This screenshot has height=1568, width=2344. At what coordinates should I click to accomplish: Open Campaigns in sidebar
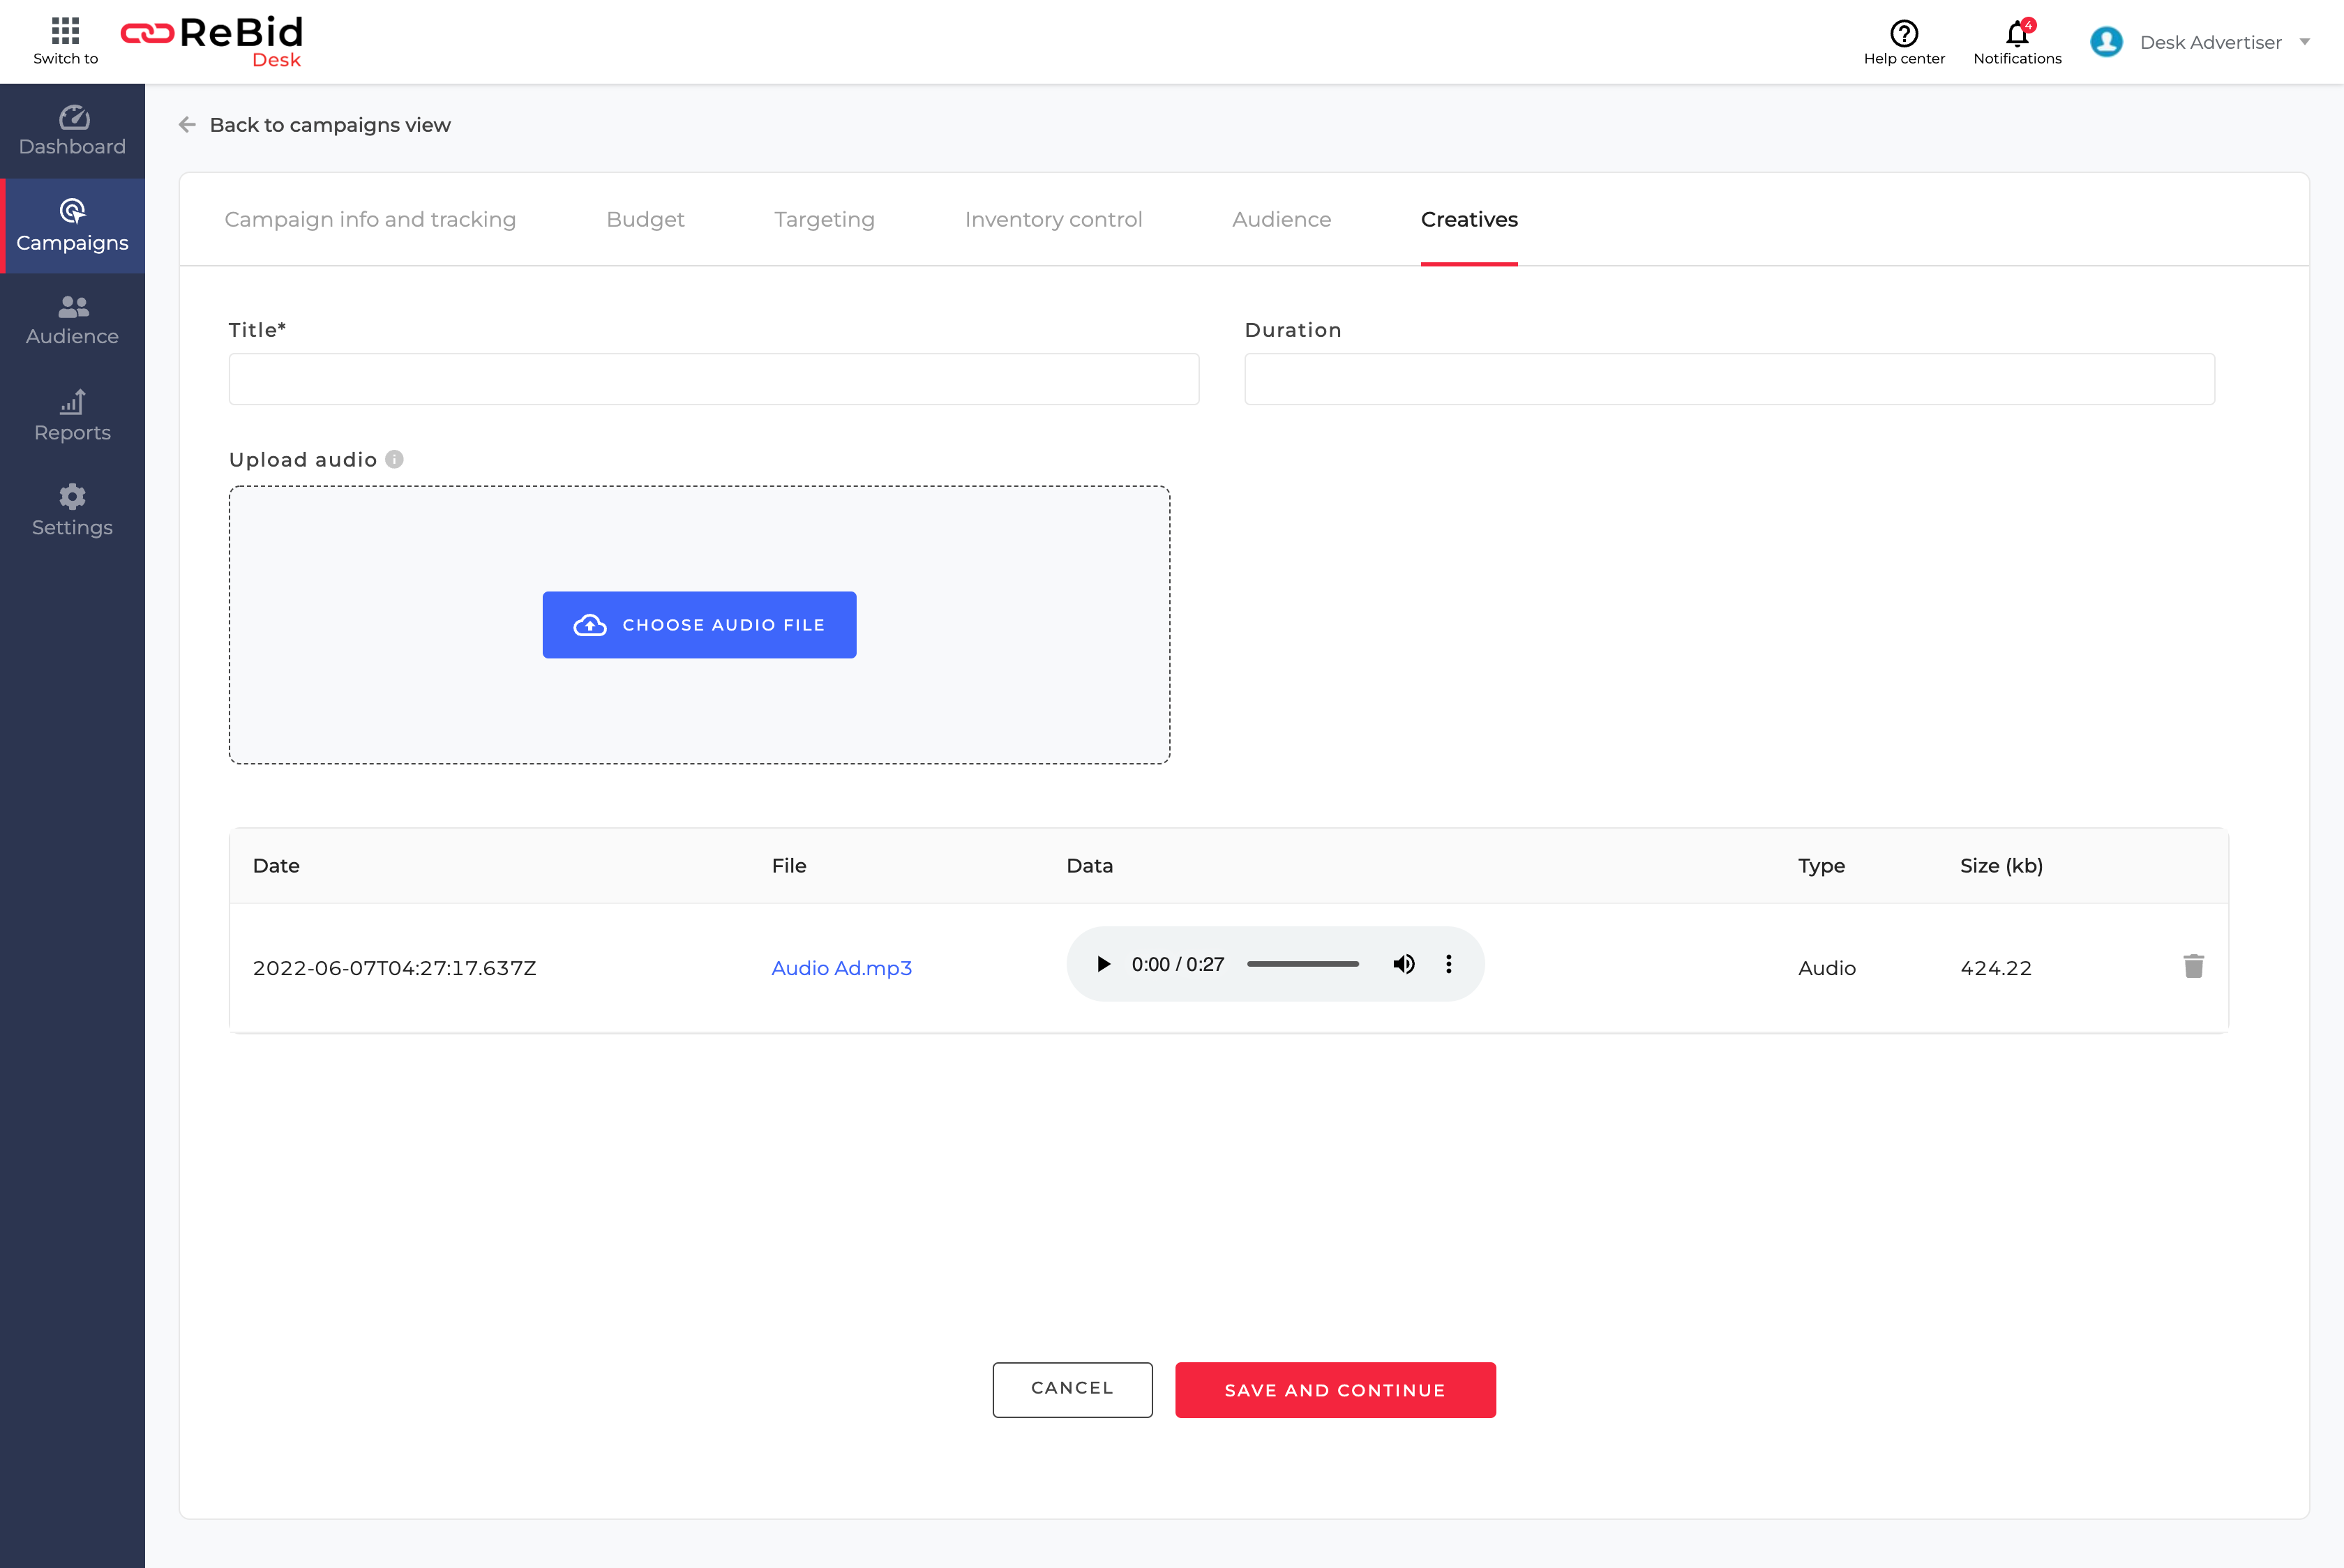click(x=72, y=226)
